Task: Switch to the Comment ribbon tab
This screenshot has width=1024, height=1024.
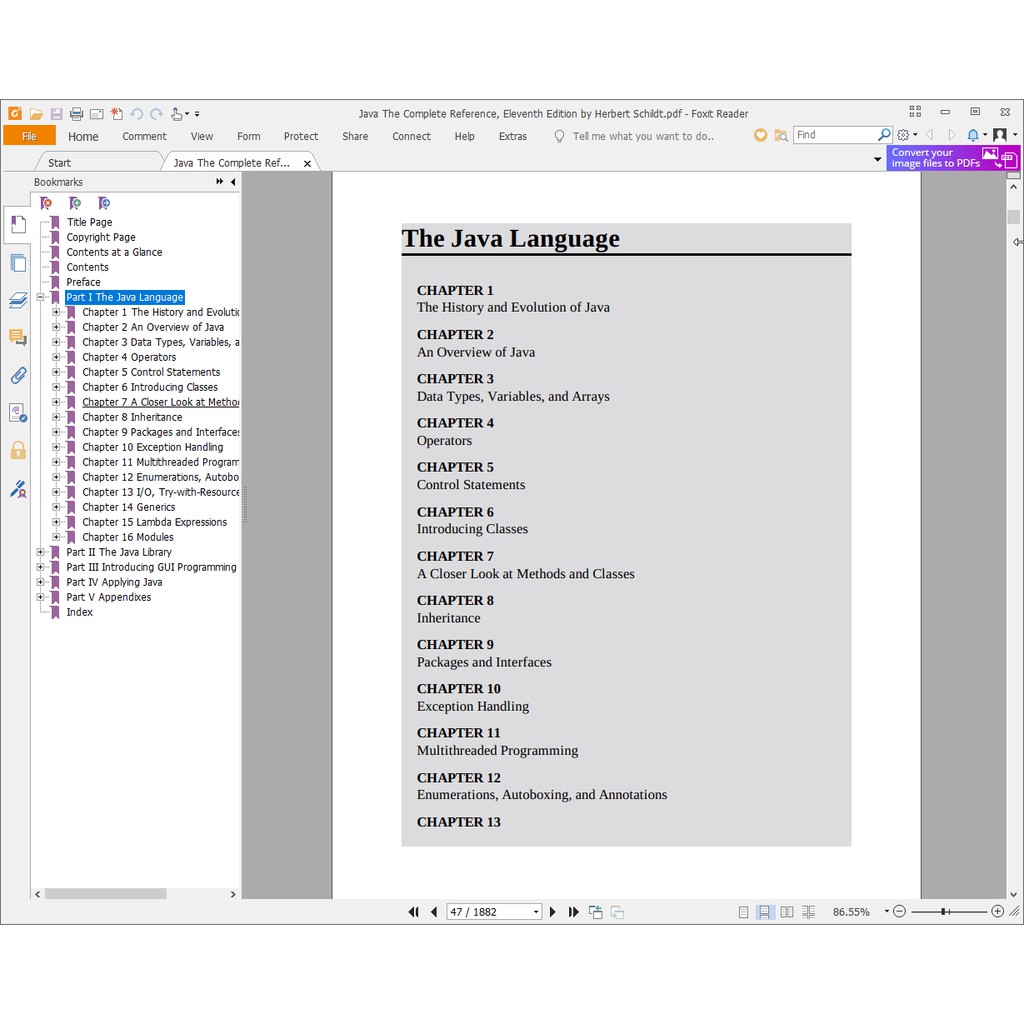Action: pyautogui.click(x=144, y=136)
